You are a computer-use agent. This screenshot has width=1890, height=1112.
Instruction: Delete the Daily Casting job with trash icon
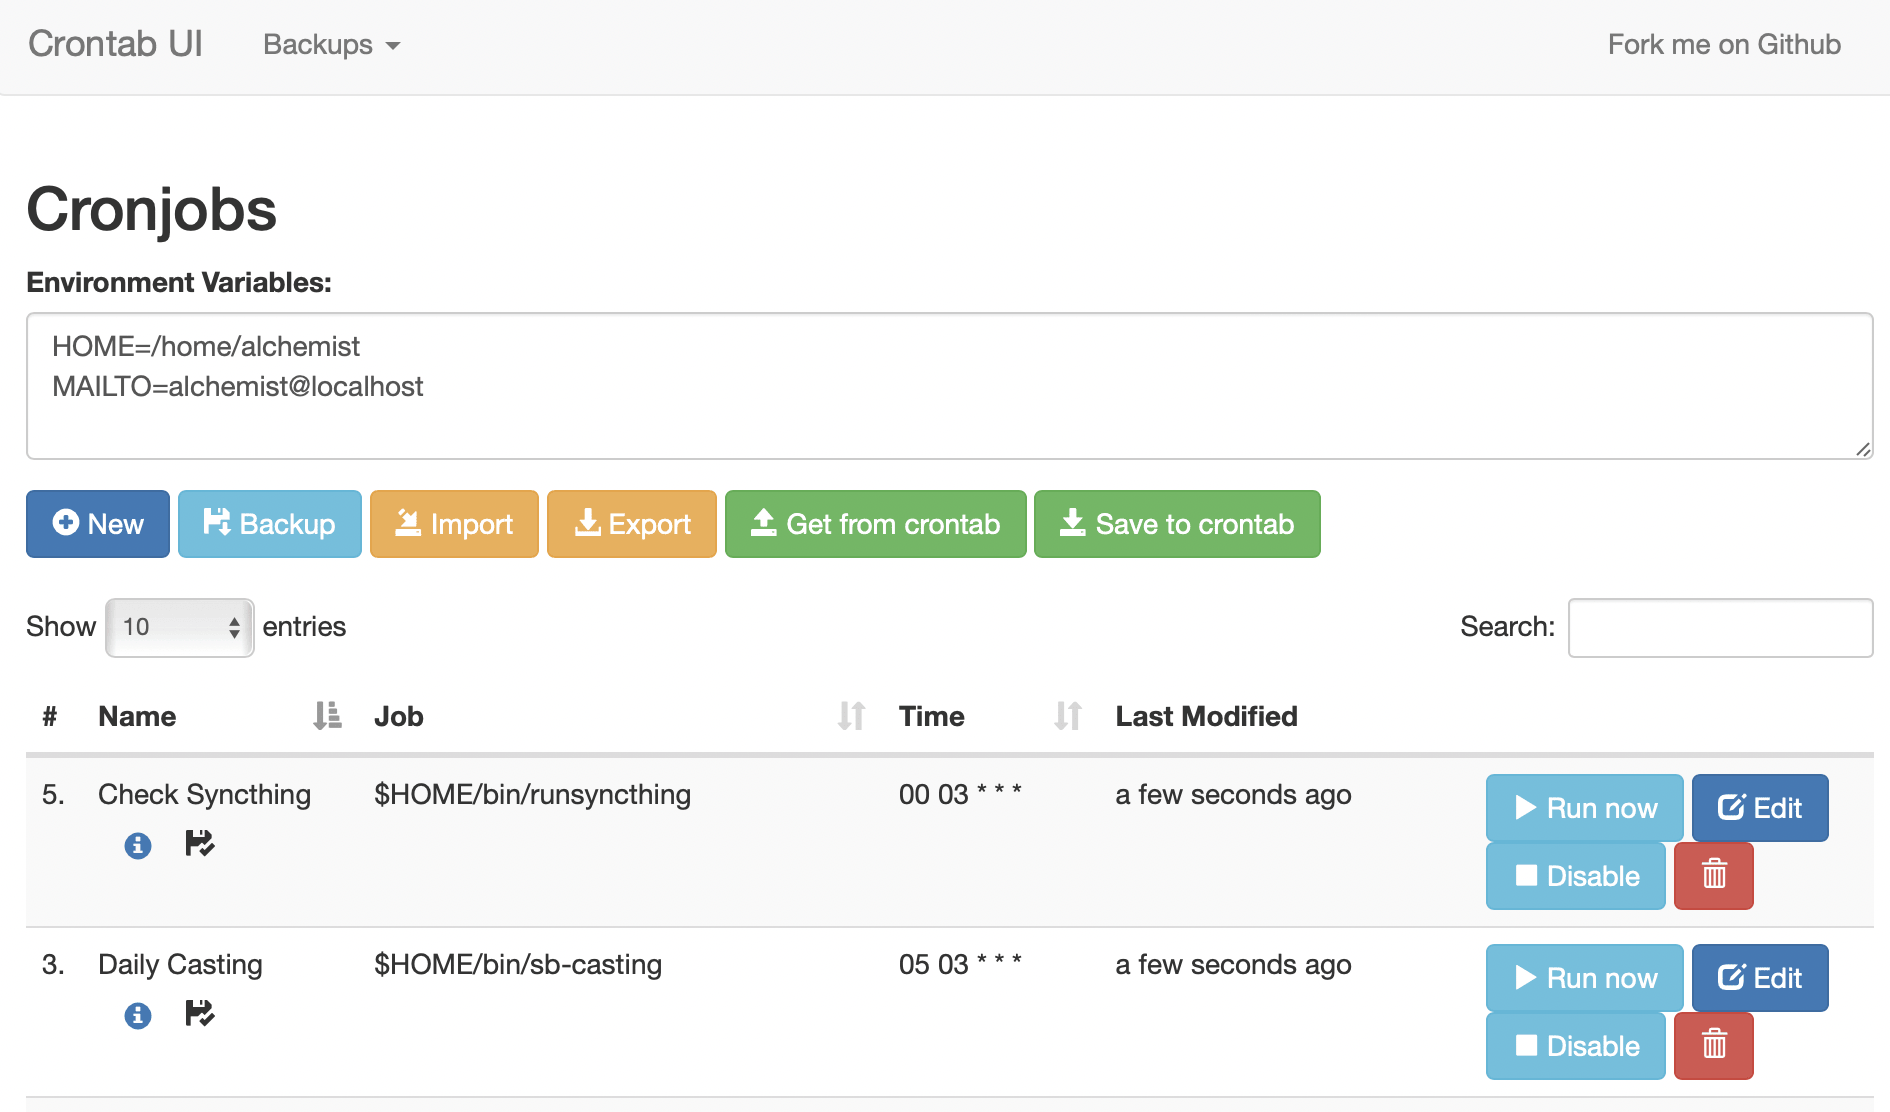pos(1714,1045)
